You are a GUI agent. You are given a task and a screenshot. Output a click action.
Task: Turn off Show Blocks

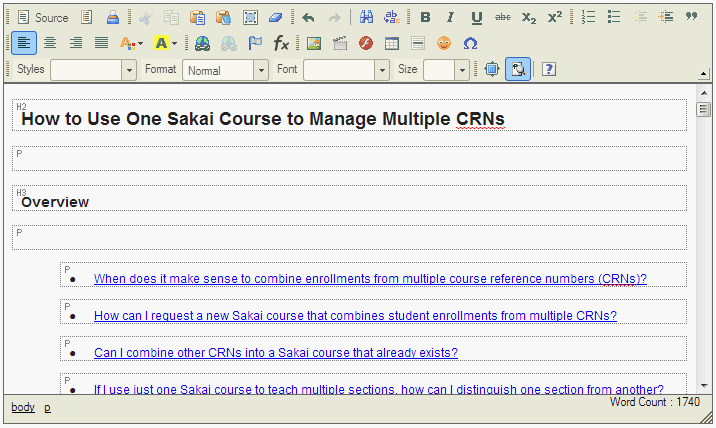pyautogui.click(x=518, y=69)
